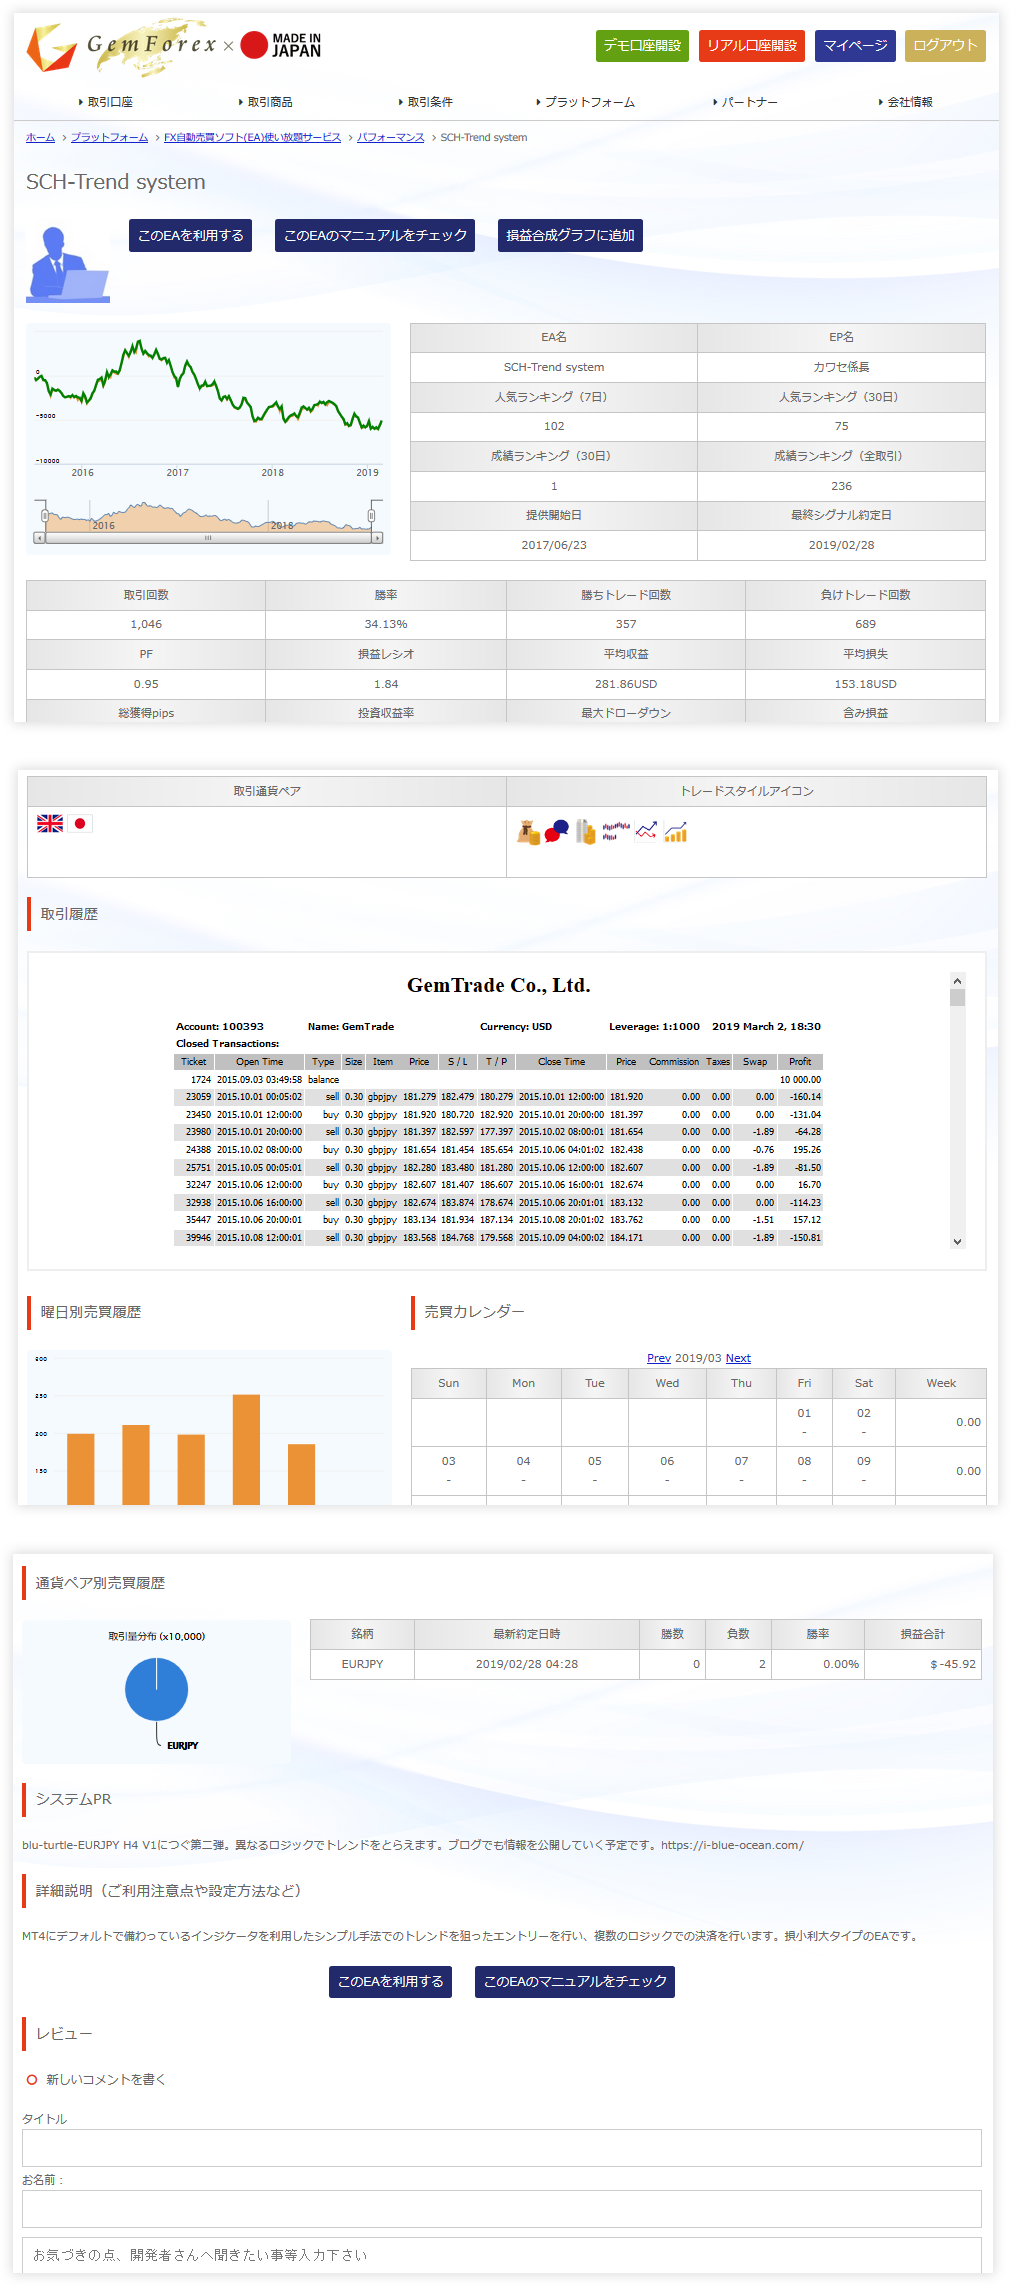Click the left range handle on chart navigator
The image size is (1012, 2286).
(x=44, y=515)
